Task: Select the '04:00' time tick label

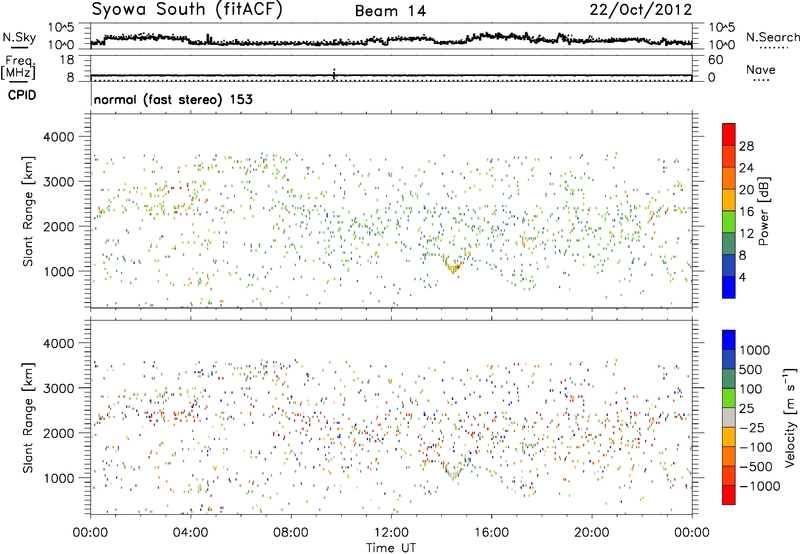Action: (190, 533)
